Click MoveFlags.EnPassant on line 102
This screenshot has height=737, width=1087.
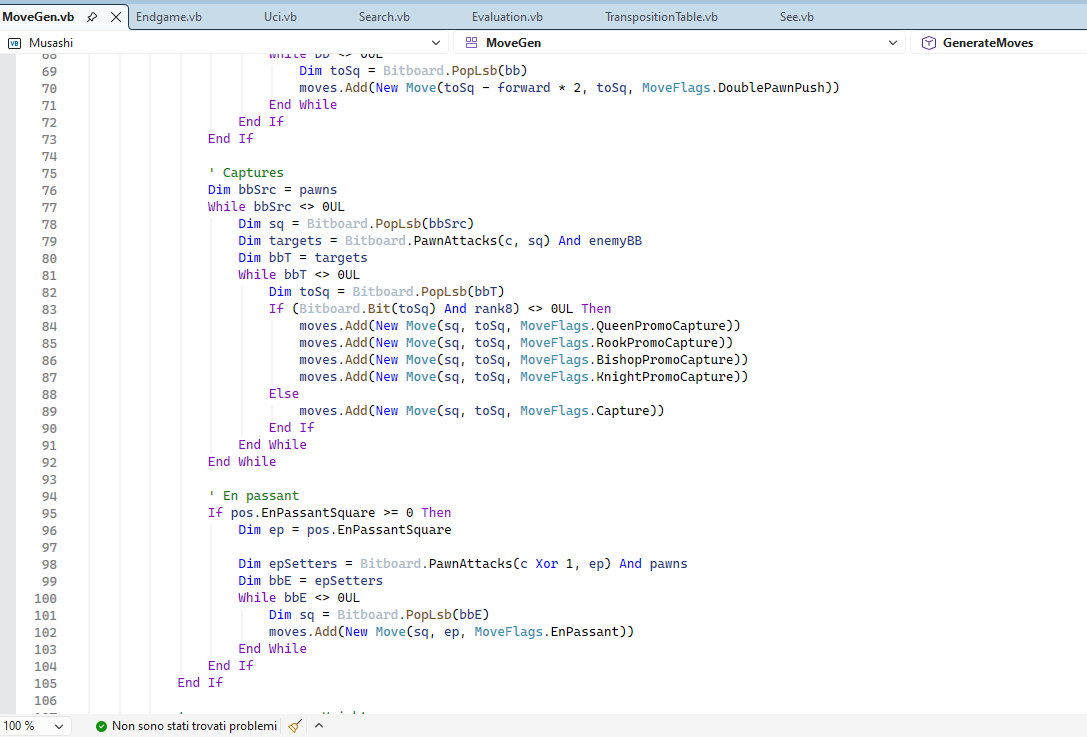(x=546, y=632)
